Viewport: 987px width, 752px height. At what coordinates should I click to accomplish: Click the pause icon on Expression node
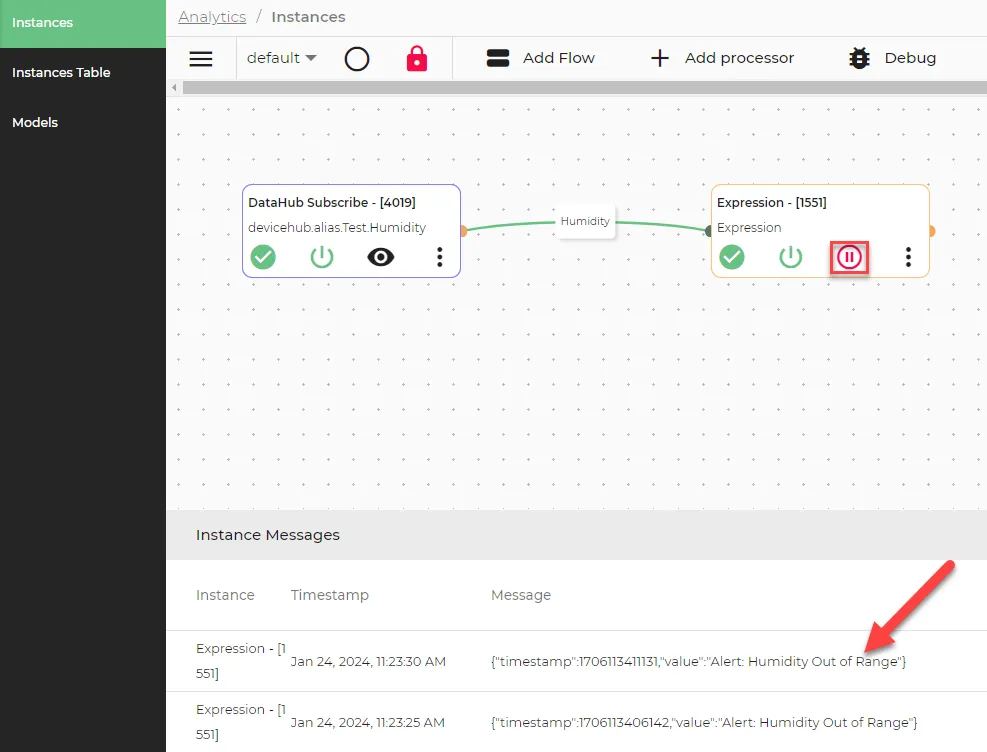point(849,257)
